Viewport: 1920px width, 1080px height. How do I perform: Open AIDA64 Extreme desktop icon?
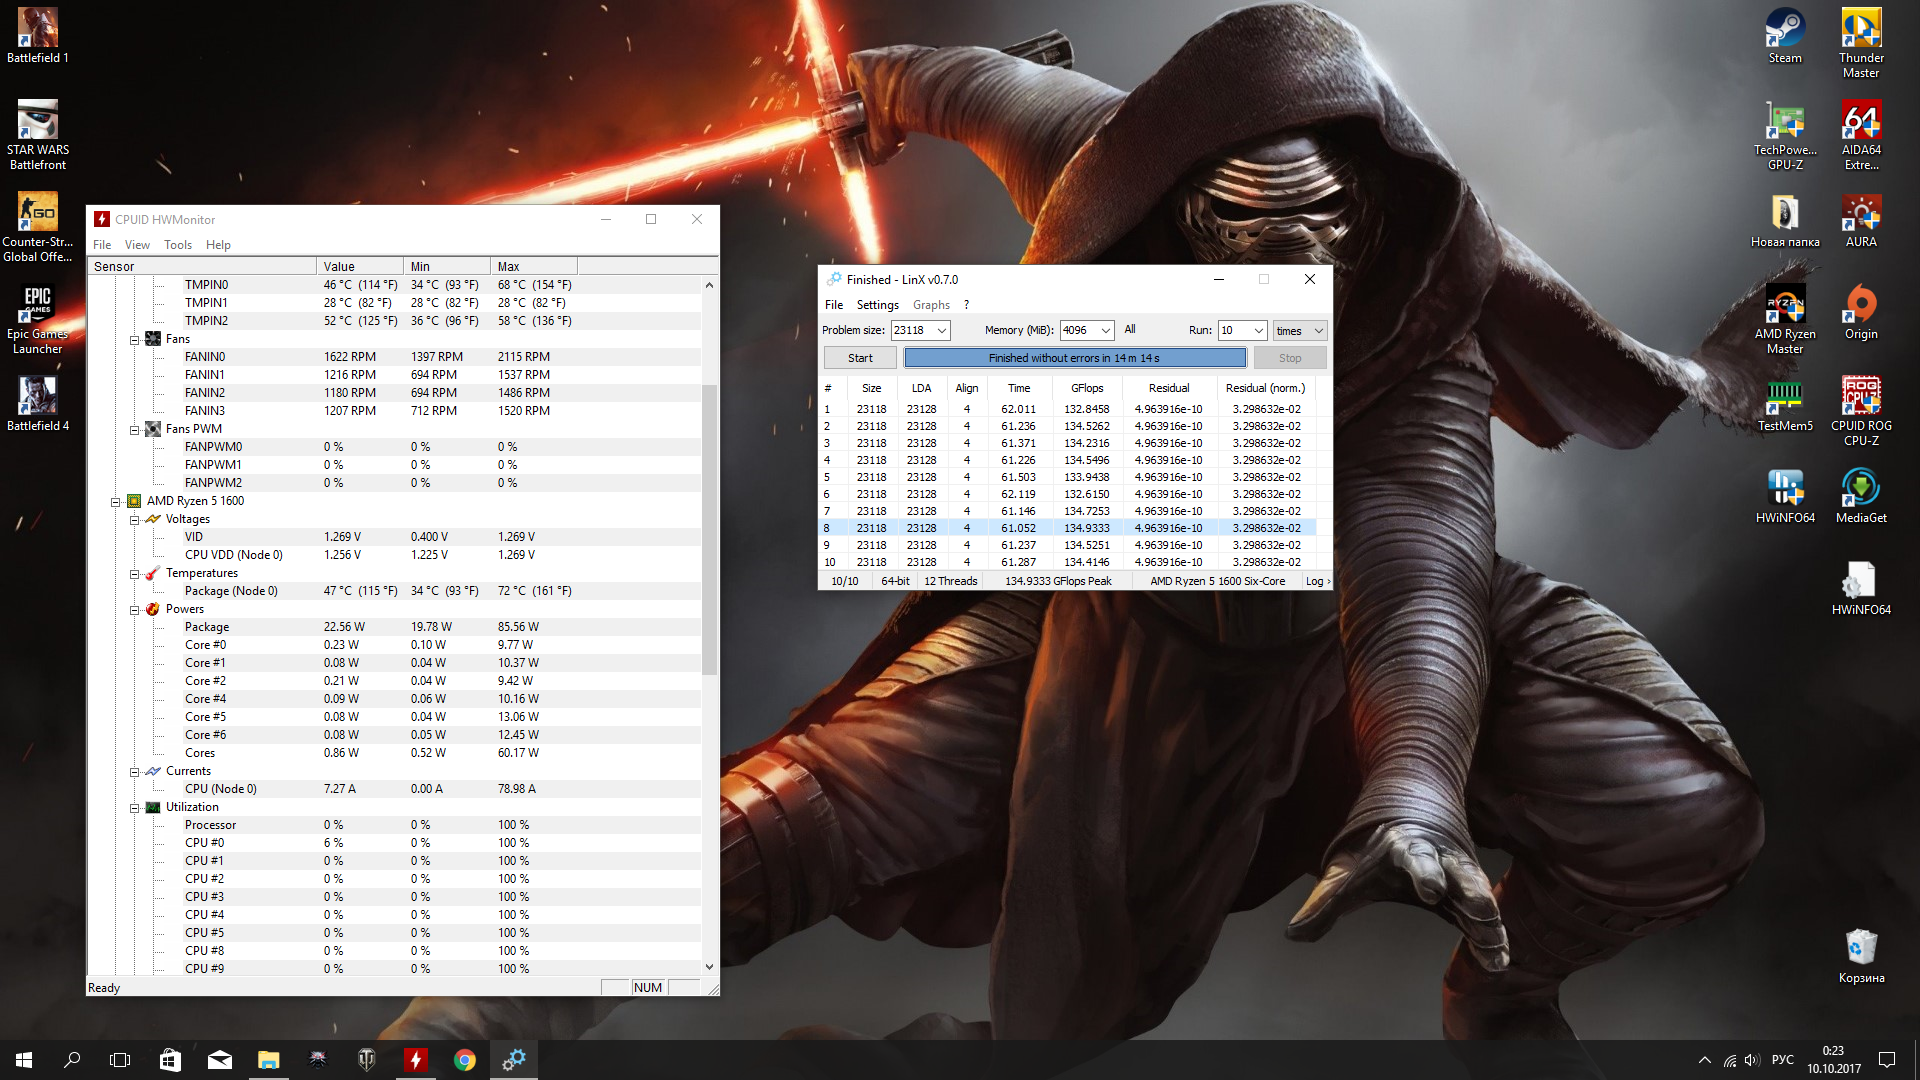tap(1861, 122)
